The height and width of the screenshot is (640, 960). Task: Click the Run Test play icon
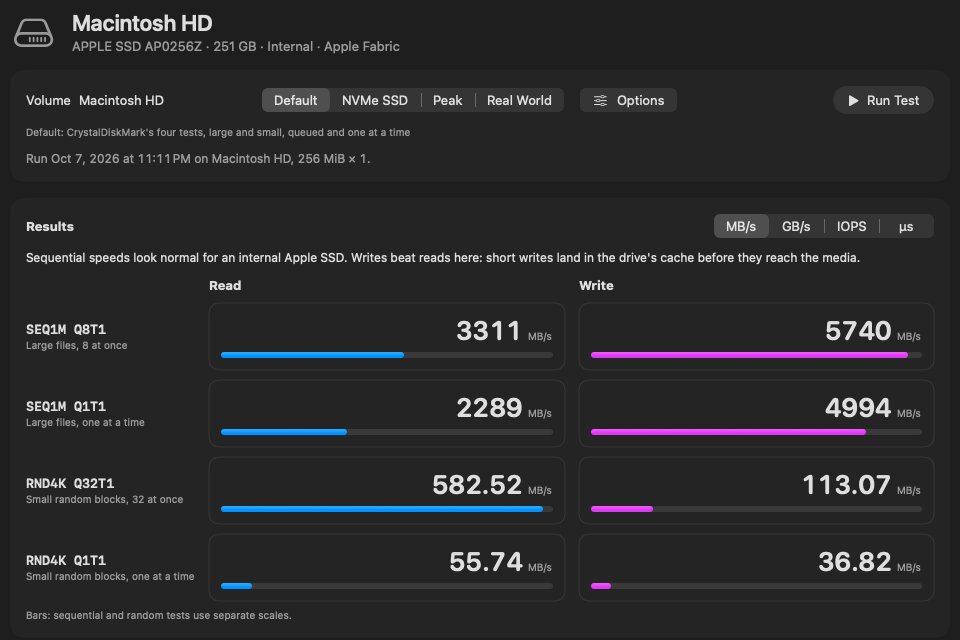point(853,100)
